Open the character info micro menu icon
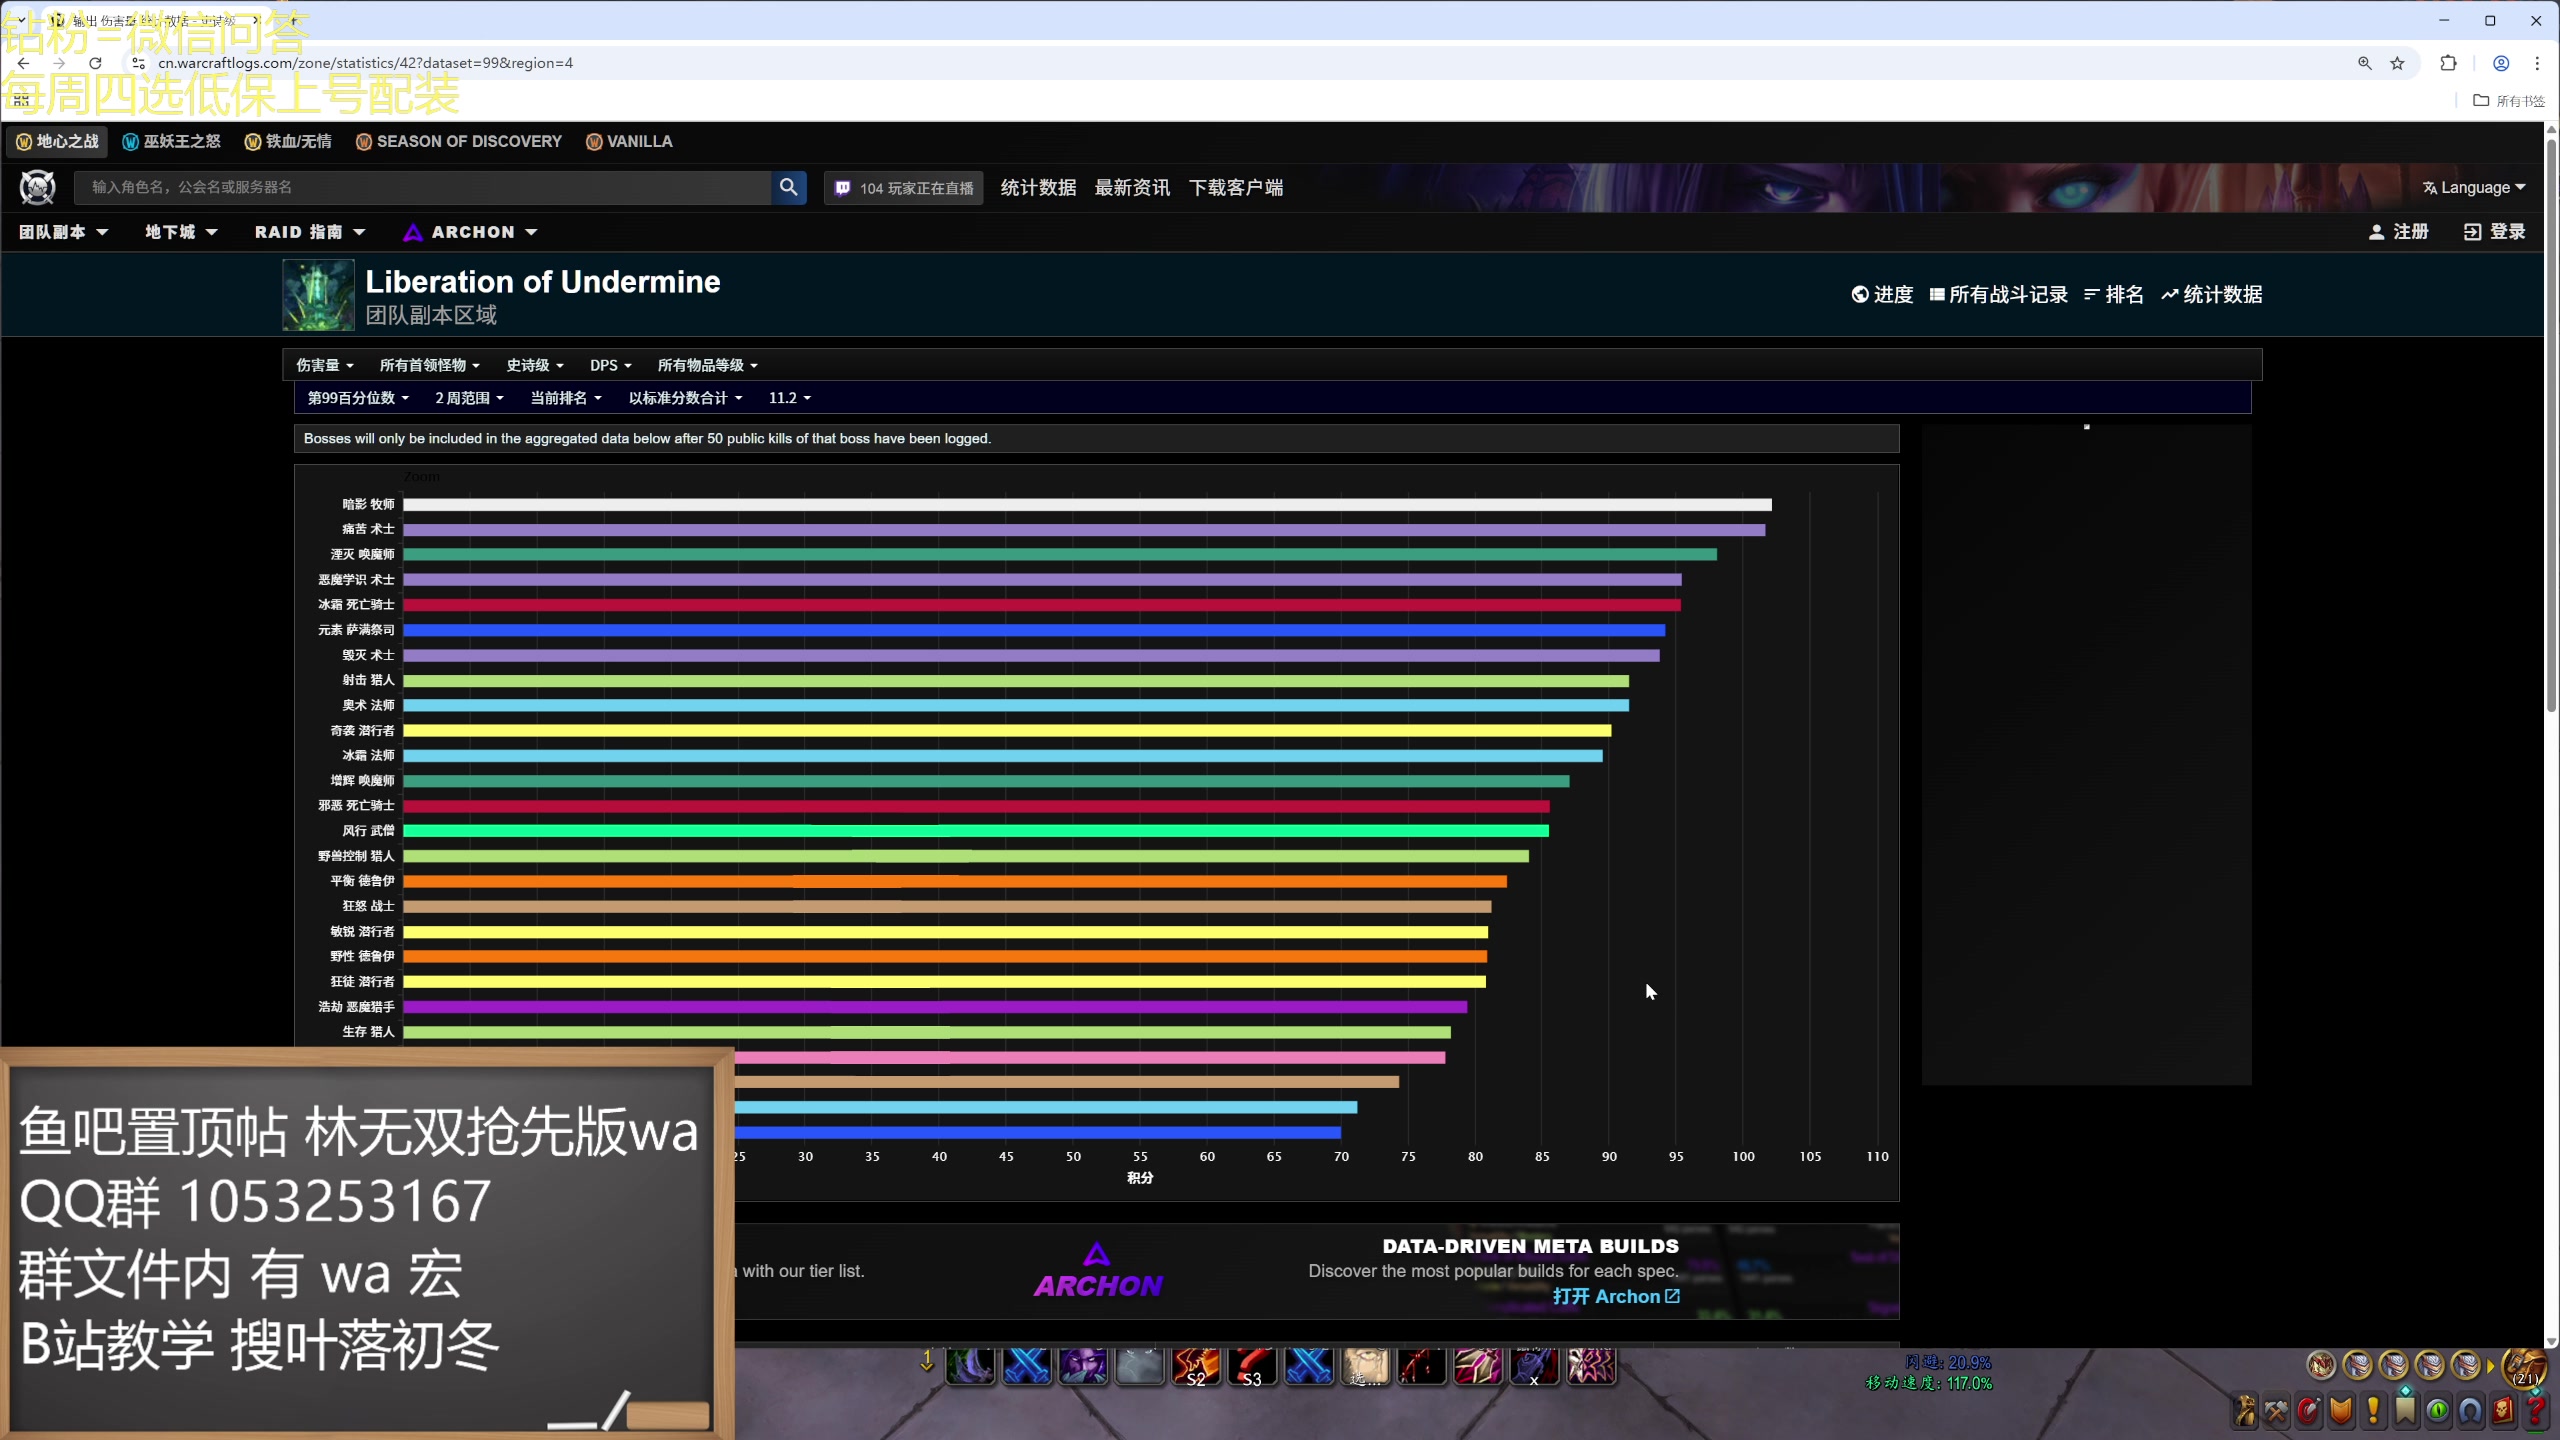 tap(2245, 1411)
